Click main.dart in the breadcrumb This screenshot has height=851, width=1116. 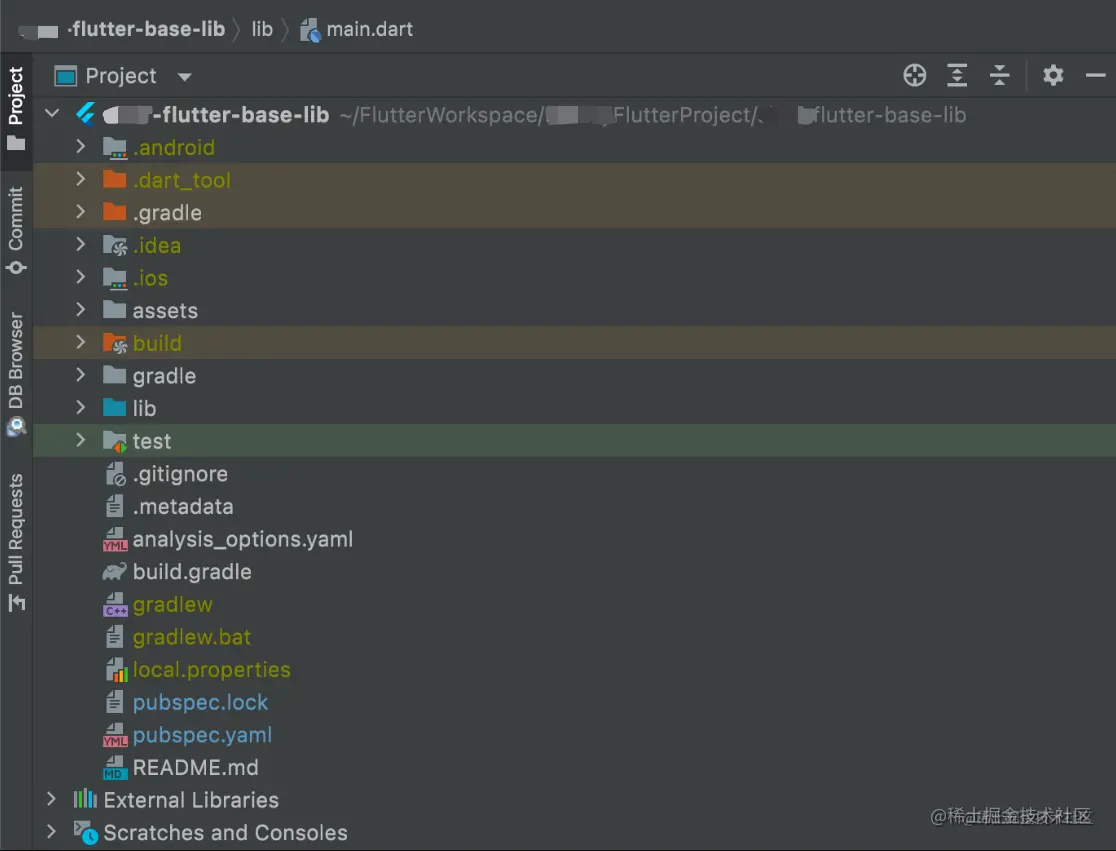369,29
